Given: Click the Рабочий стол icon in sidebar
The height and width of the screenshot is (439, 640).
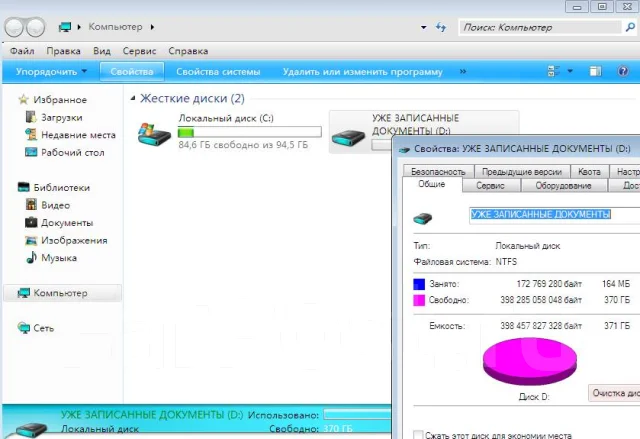Looking at the screenshot, I should 31,152.
